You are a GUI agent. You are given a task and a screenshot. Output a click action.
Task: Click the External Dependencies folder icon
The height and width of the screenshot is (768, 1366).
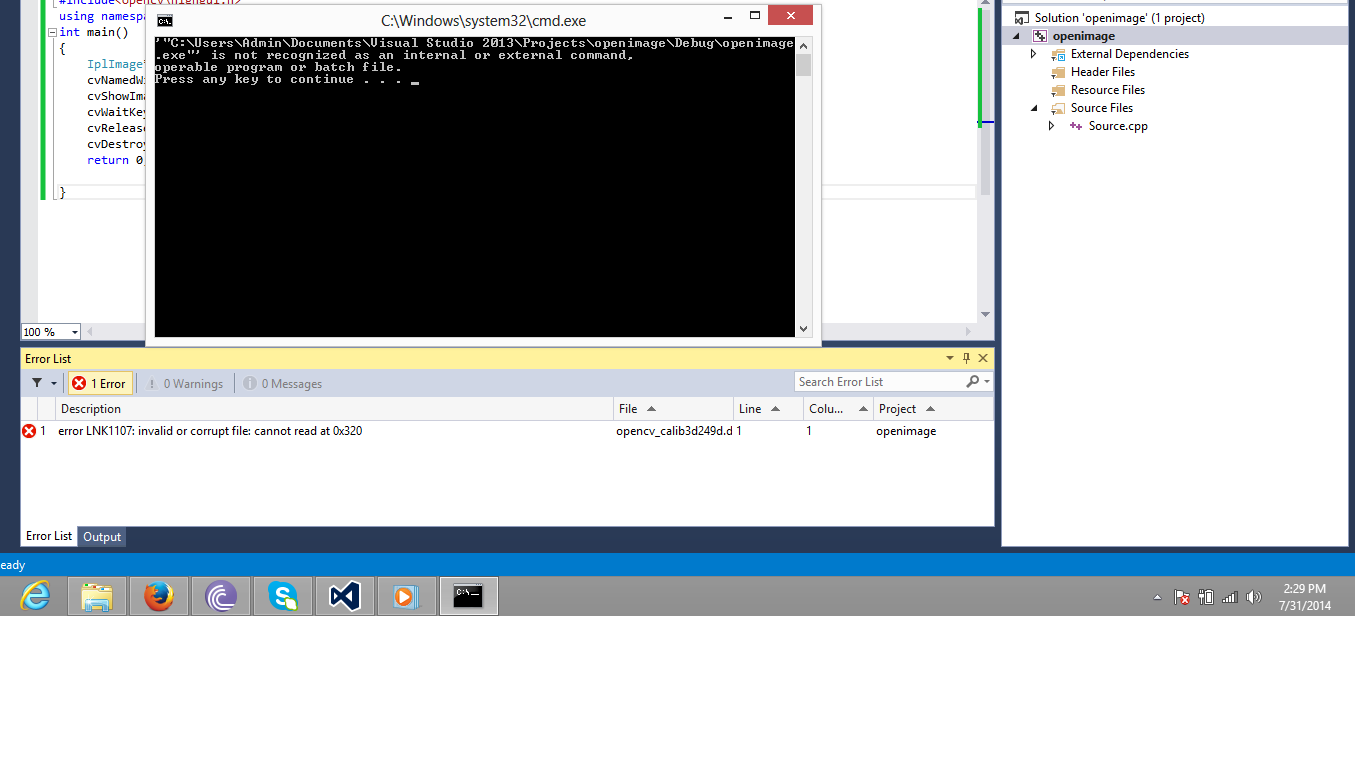click(x=1058, y=54)
